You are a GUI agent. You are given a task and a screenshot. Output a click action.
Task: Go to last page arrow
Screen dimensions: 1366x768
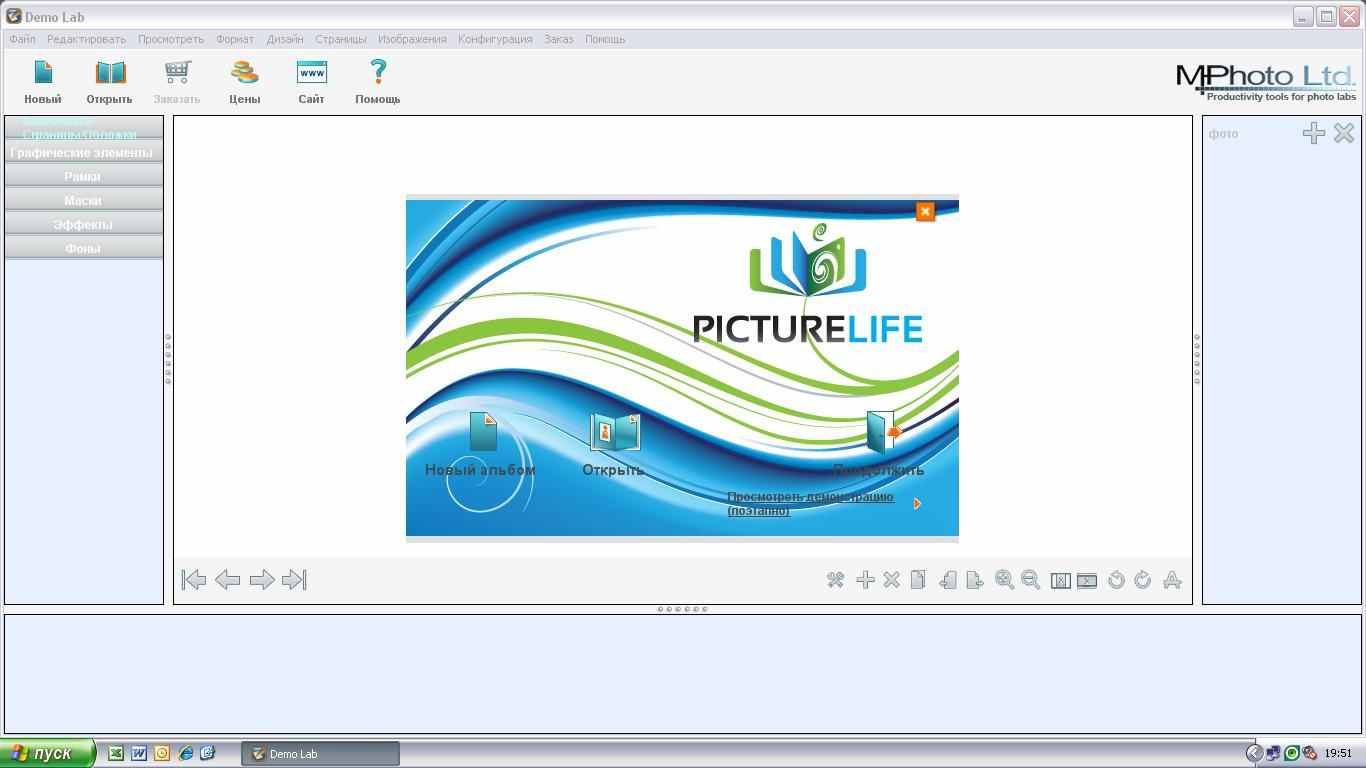coord(294,580)
